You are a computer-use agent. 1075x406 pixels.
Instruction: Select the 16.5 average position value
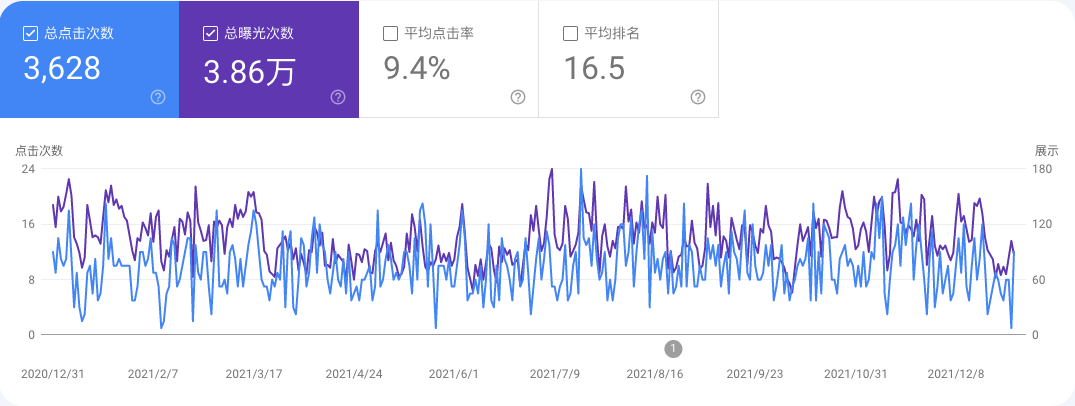[594, 68]
